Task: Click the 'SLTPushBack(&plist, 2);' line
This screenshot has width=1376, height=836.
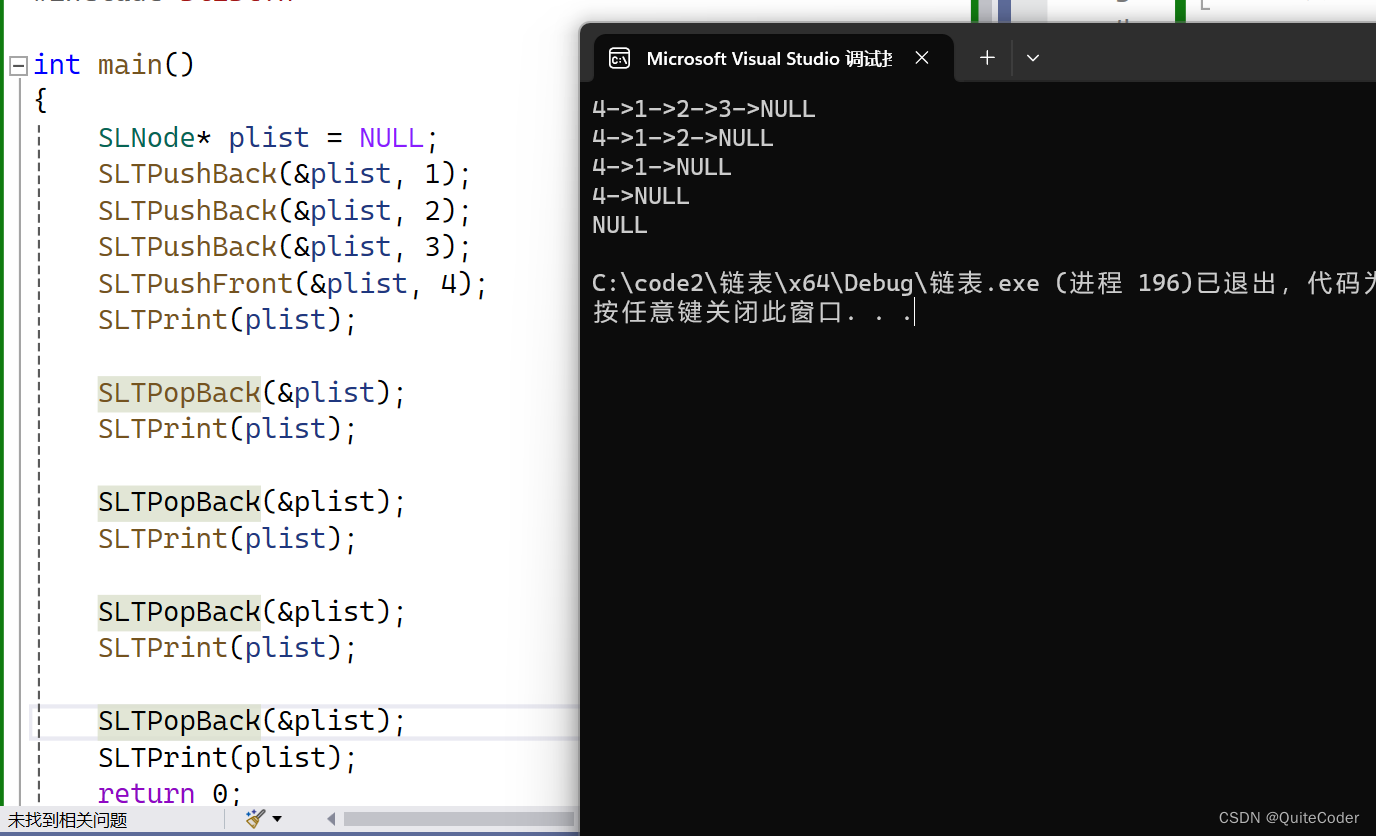Action: click(284, 211)
